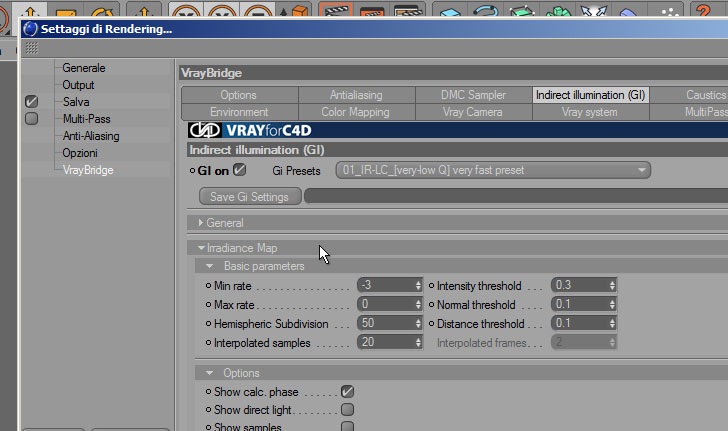Collapse the Basic parameters group

tap(209, 266)
